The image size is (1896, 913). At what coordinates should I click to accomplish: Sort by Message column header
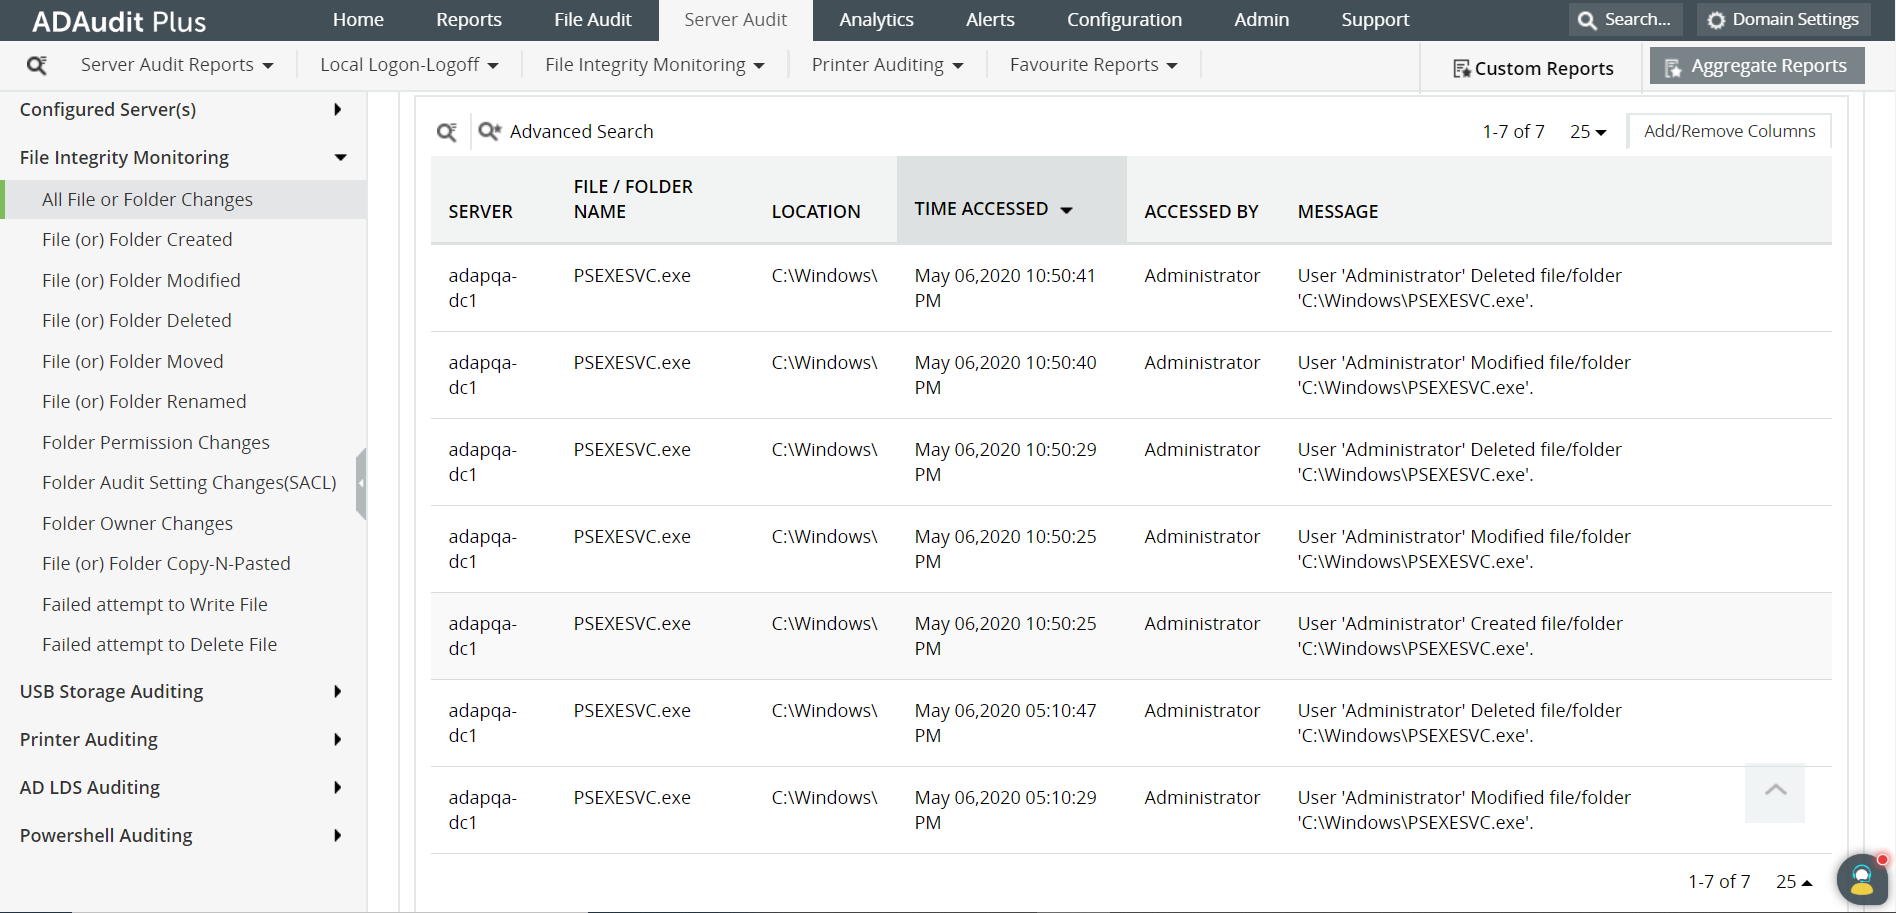click(x=1338, y=212)
